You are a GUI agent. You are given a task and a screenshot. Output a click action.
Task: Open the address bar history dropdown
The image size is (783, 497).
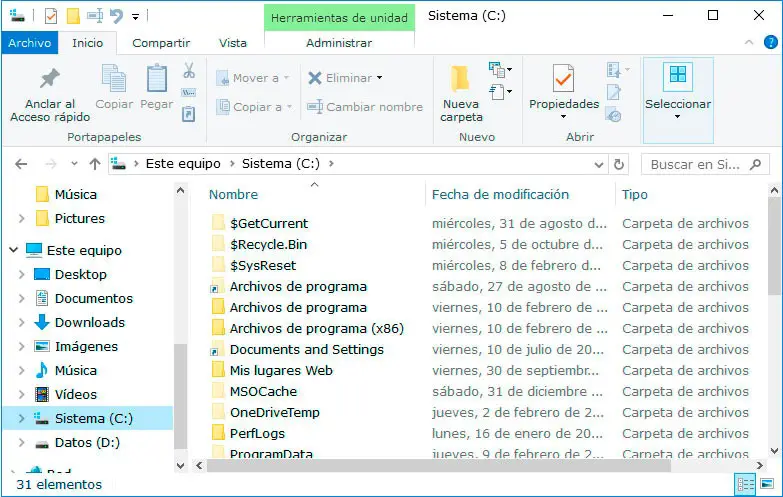pos(599,164)
